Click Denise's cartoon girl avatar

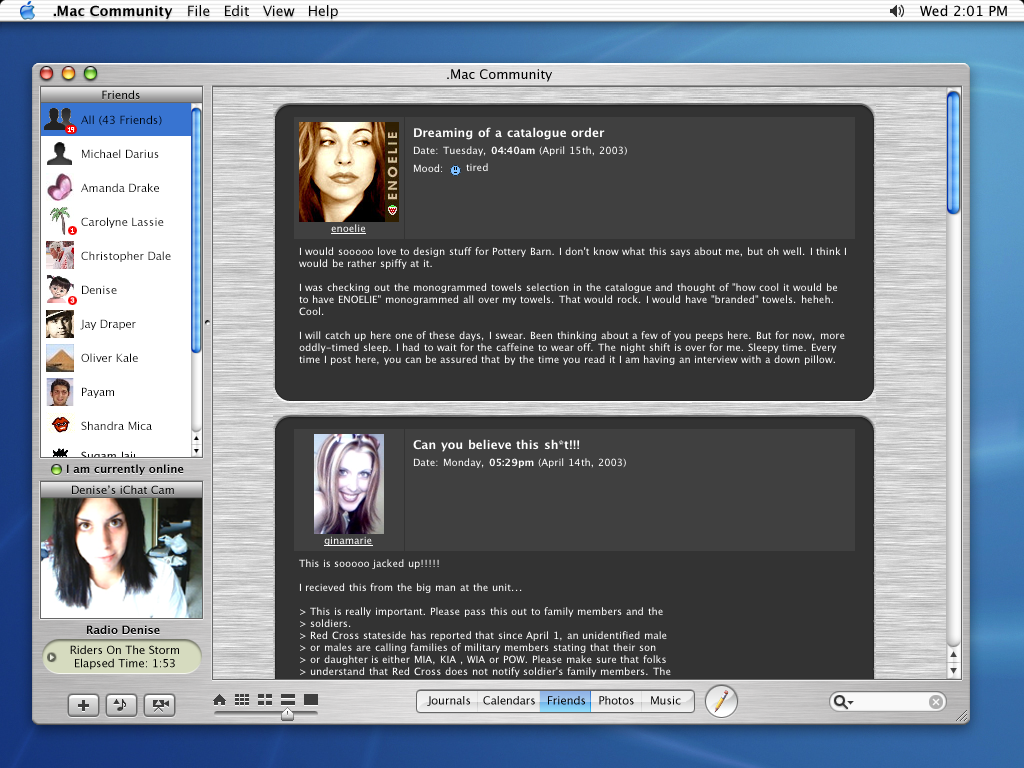[61, 289]
